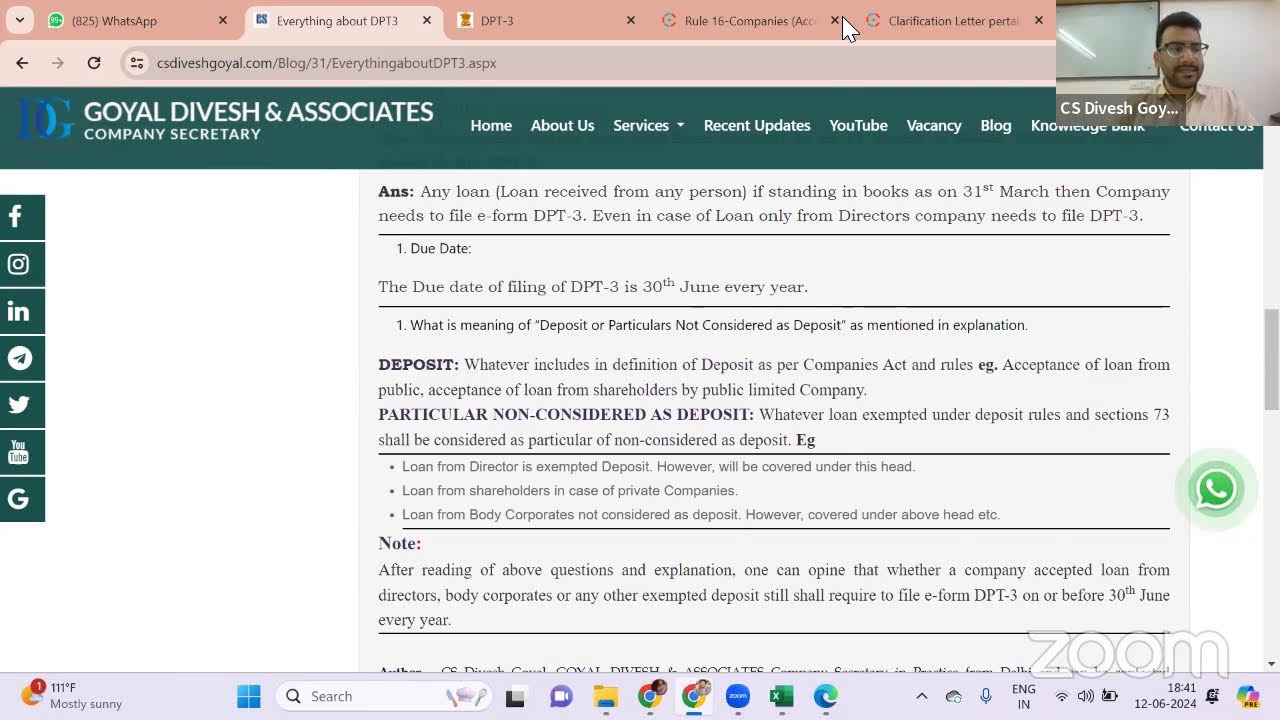Go to the Home page
Screen dimensions: 1280x720
pos(491,125)
